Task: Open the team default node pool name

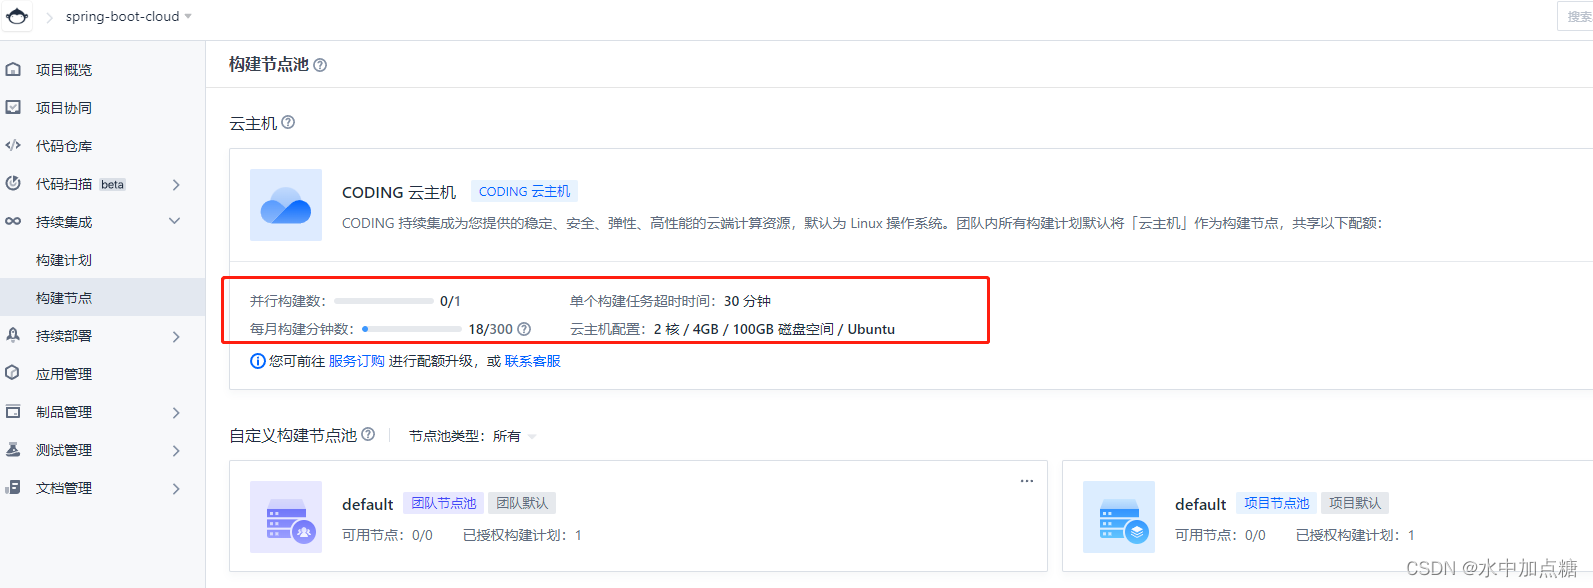Action: [368, 504]
